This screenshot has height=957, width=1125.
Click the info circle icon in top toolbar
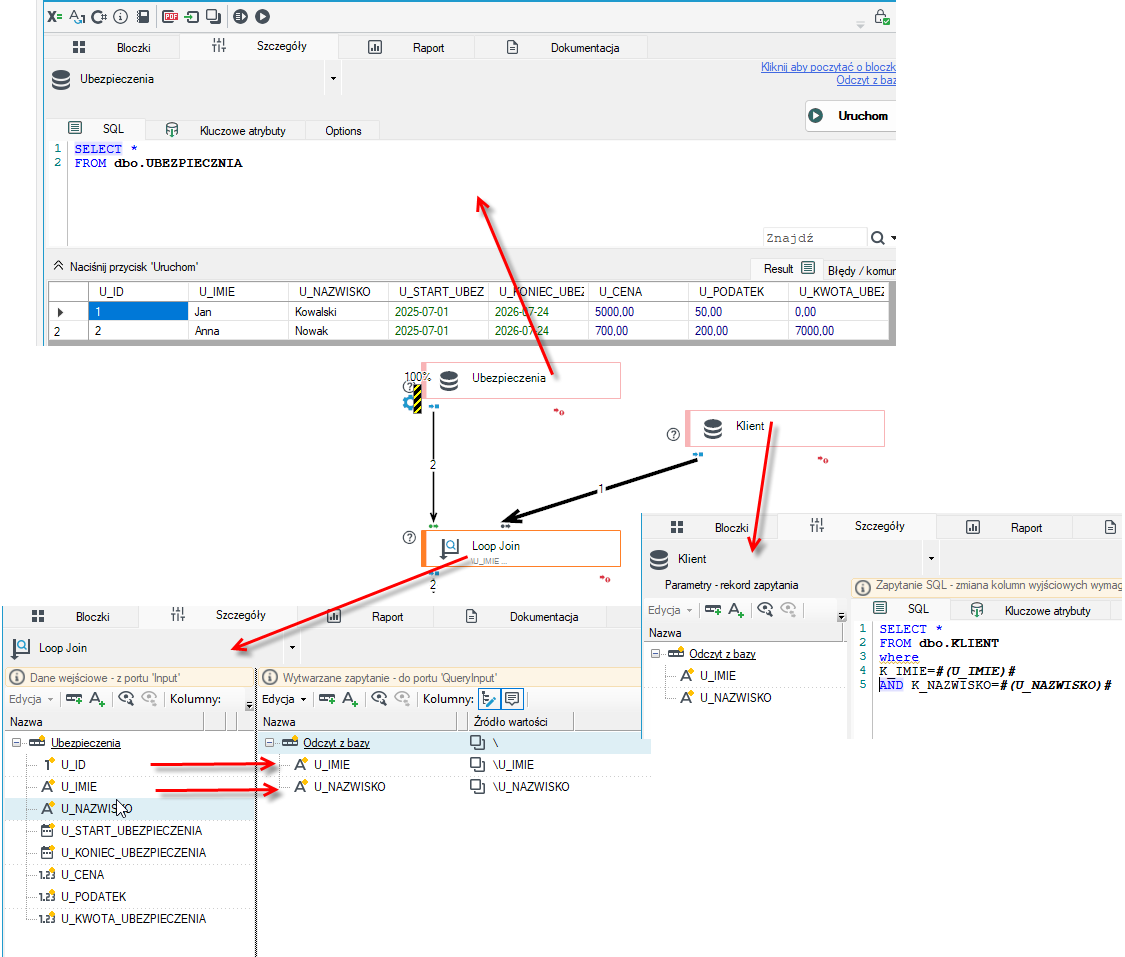121,16
